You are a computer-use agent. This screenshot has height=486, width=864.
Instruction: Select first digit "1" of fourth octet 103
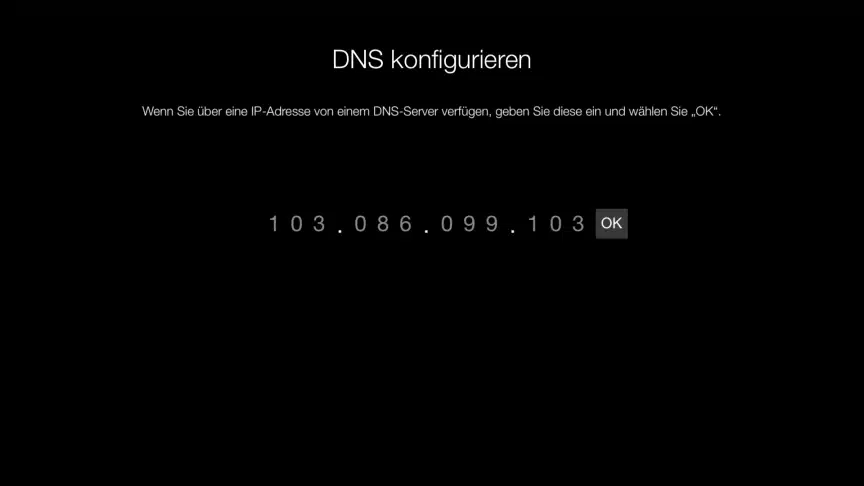pyautogui.click(x=533, y=224)
